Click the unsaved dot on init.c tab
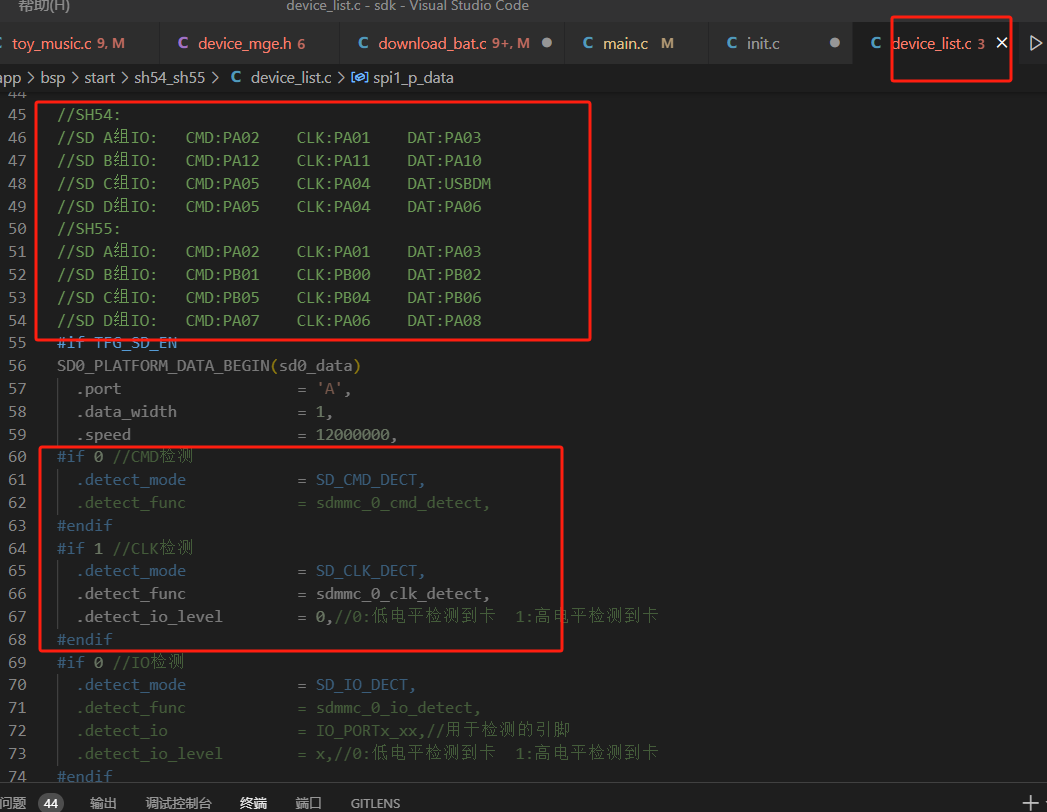The height and width of the screenshot is (812, 1047). coord(835,43)
